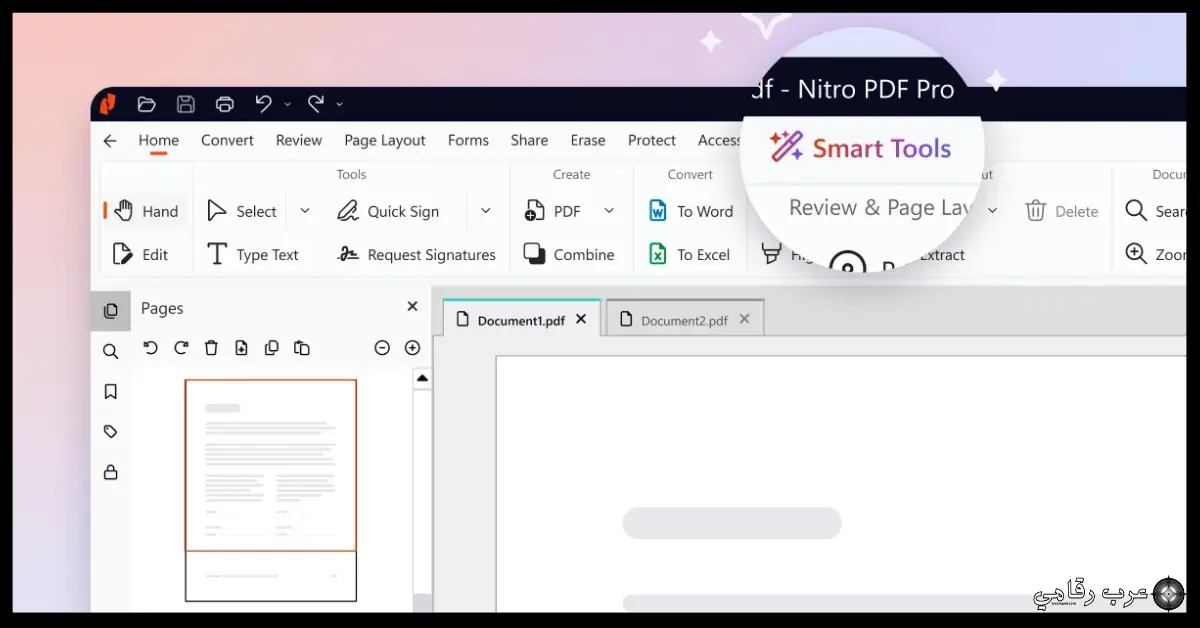Open the Home ribbon tab
This screenshot has width=1200, height=628.
coord(158,140)
